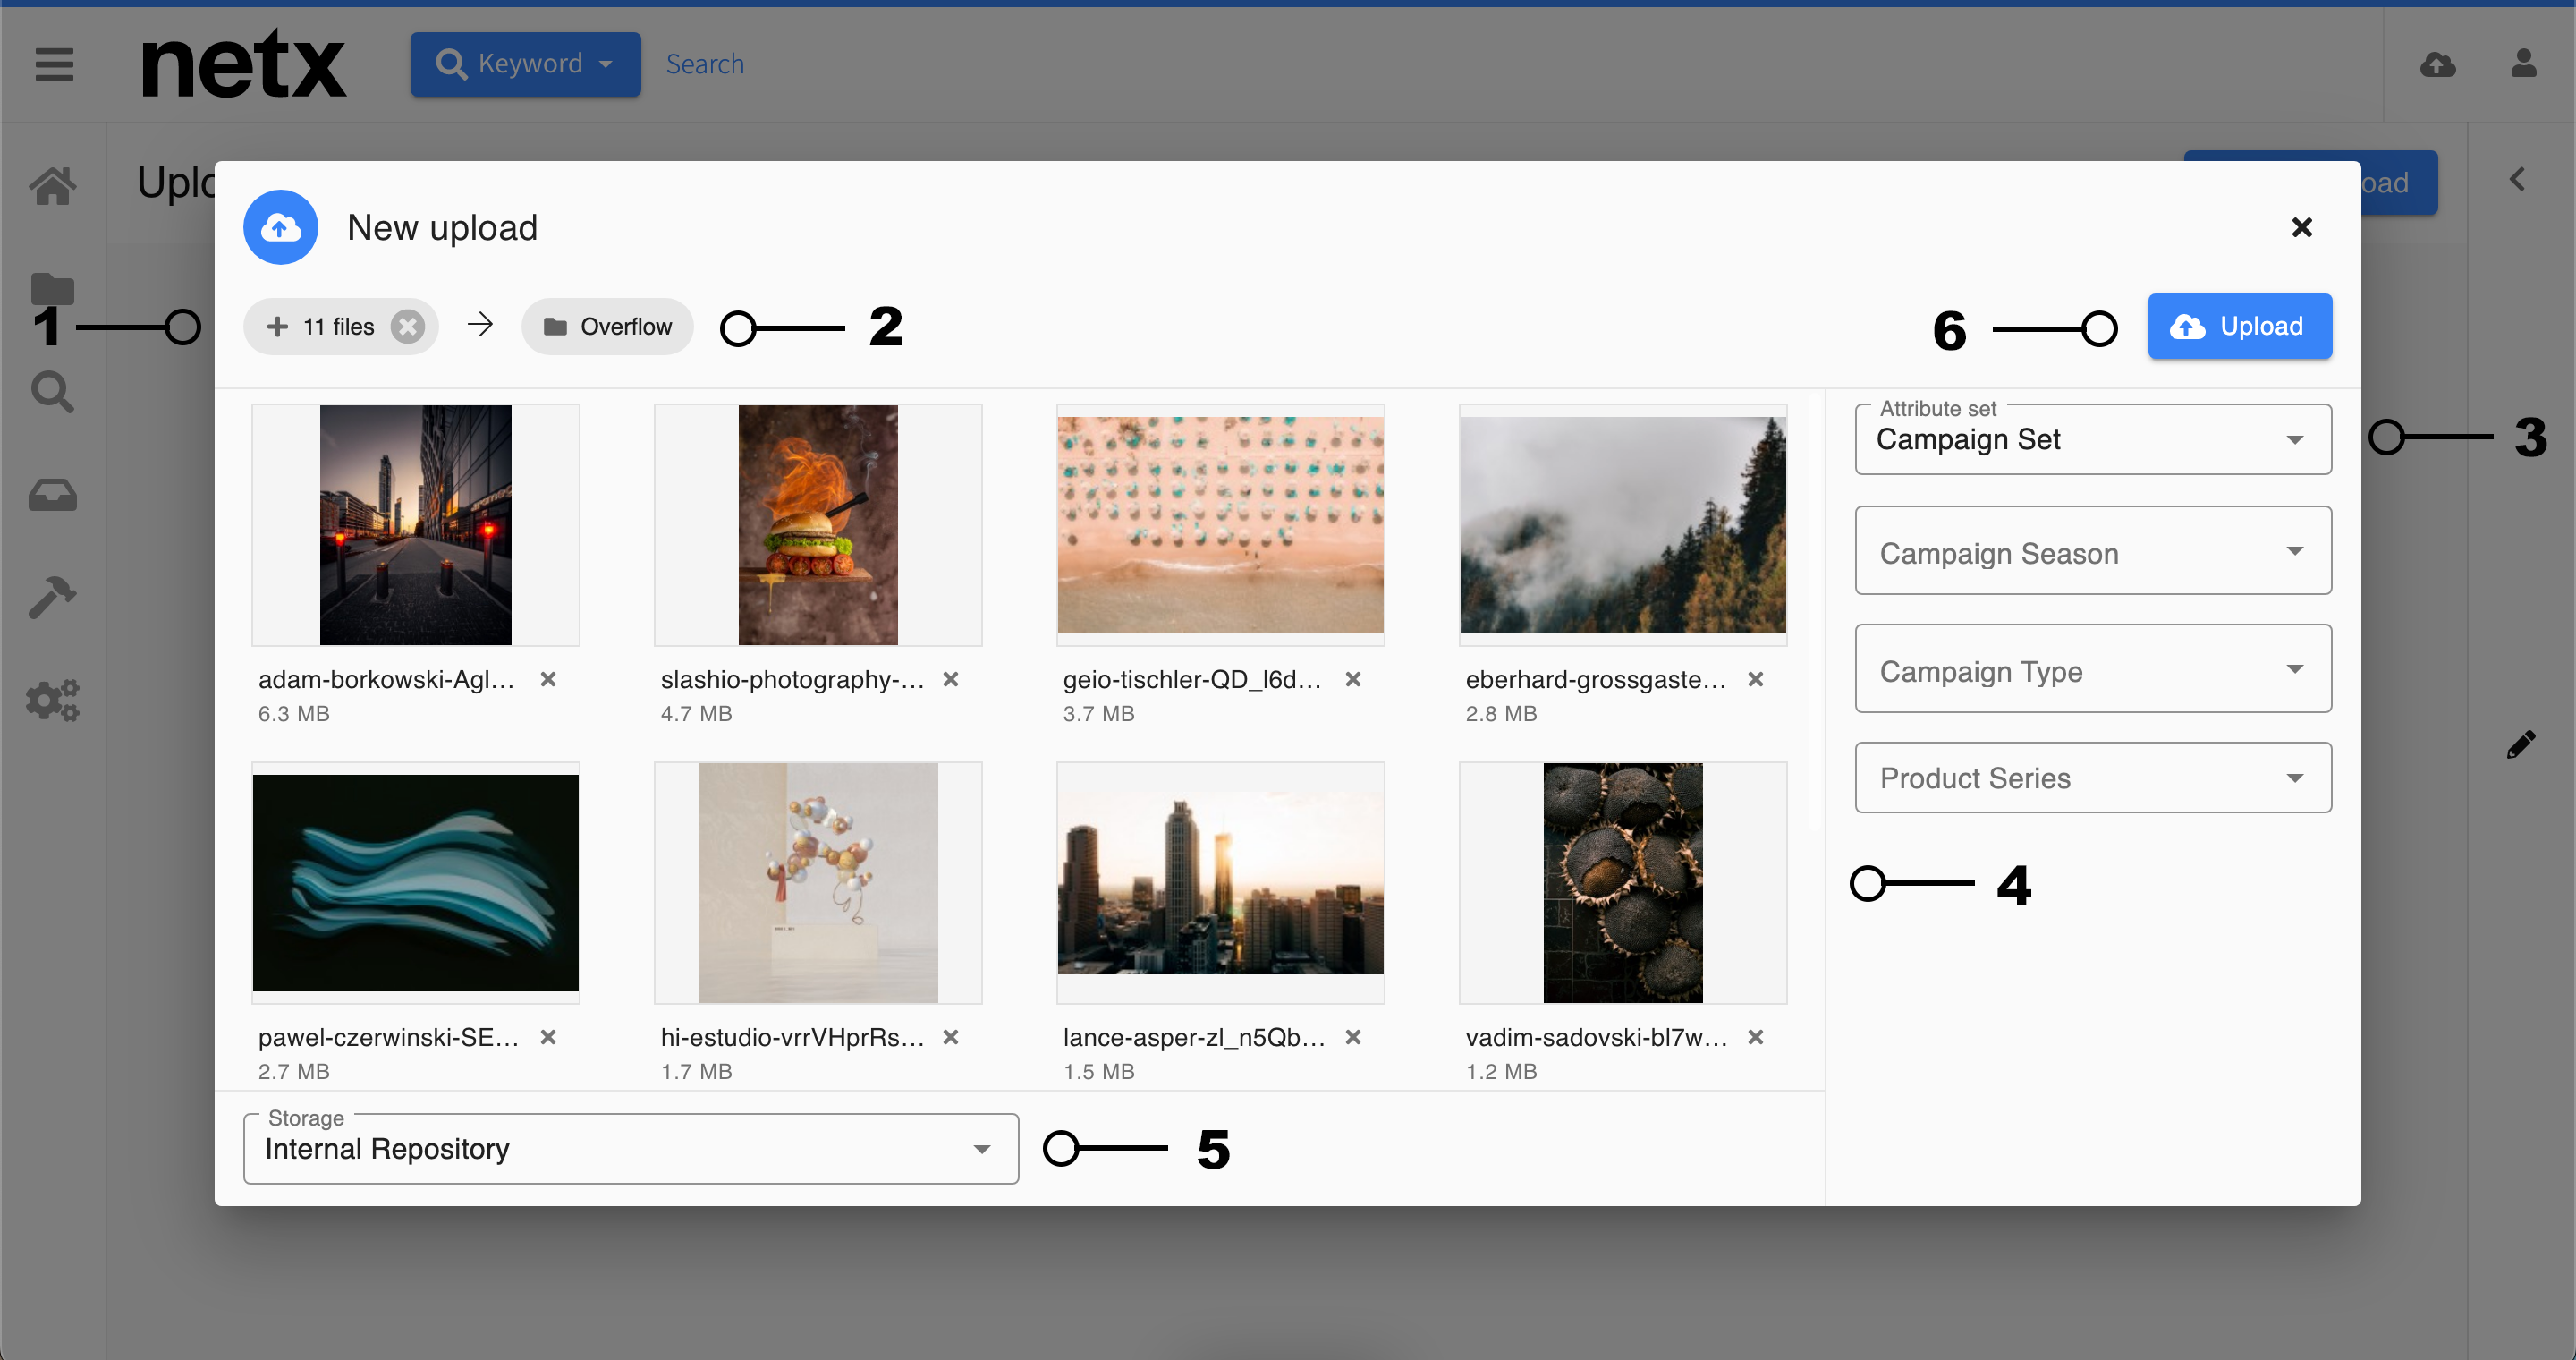Open the collections tray icon in sidebar
Image resolution: width=2576 pixels, height=1360 pixels.
click(52, 495)
